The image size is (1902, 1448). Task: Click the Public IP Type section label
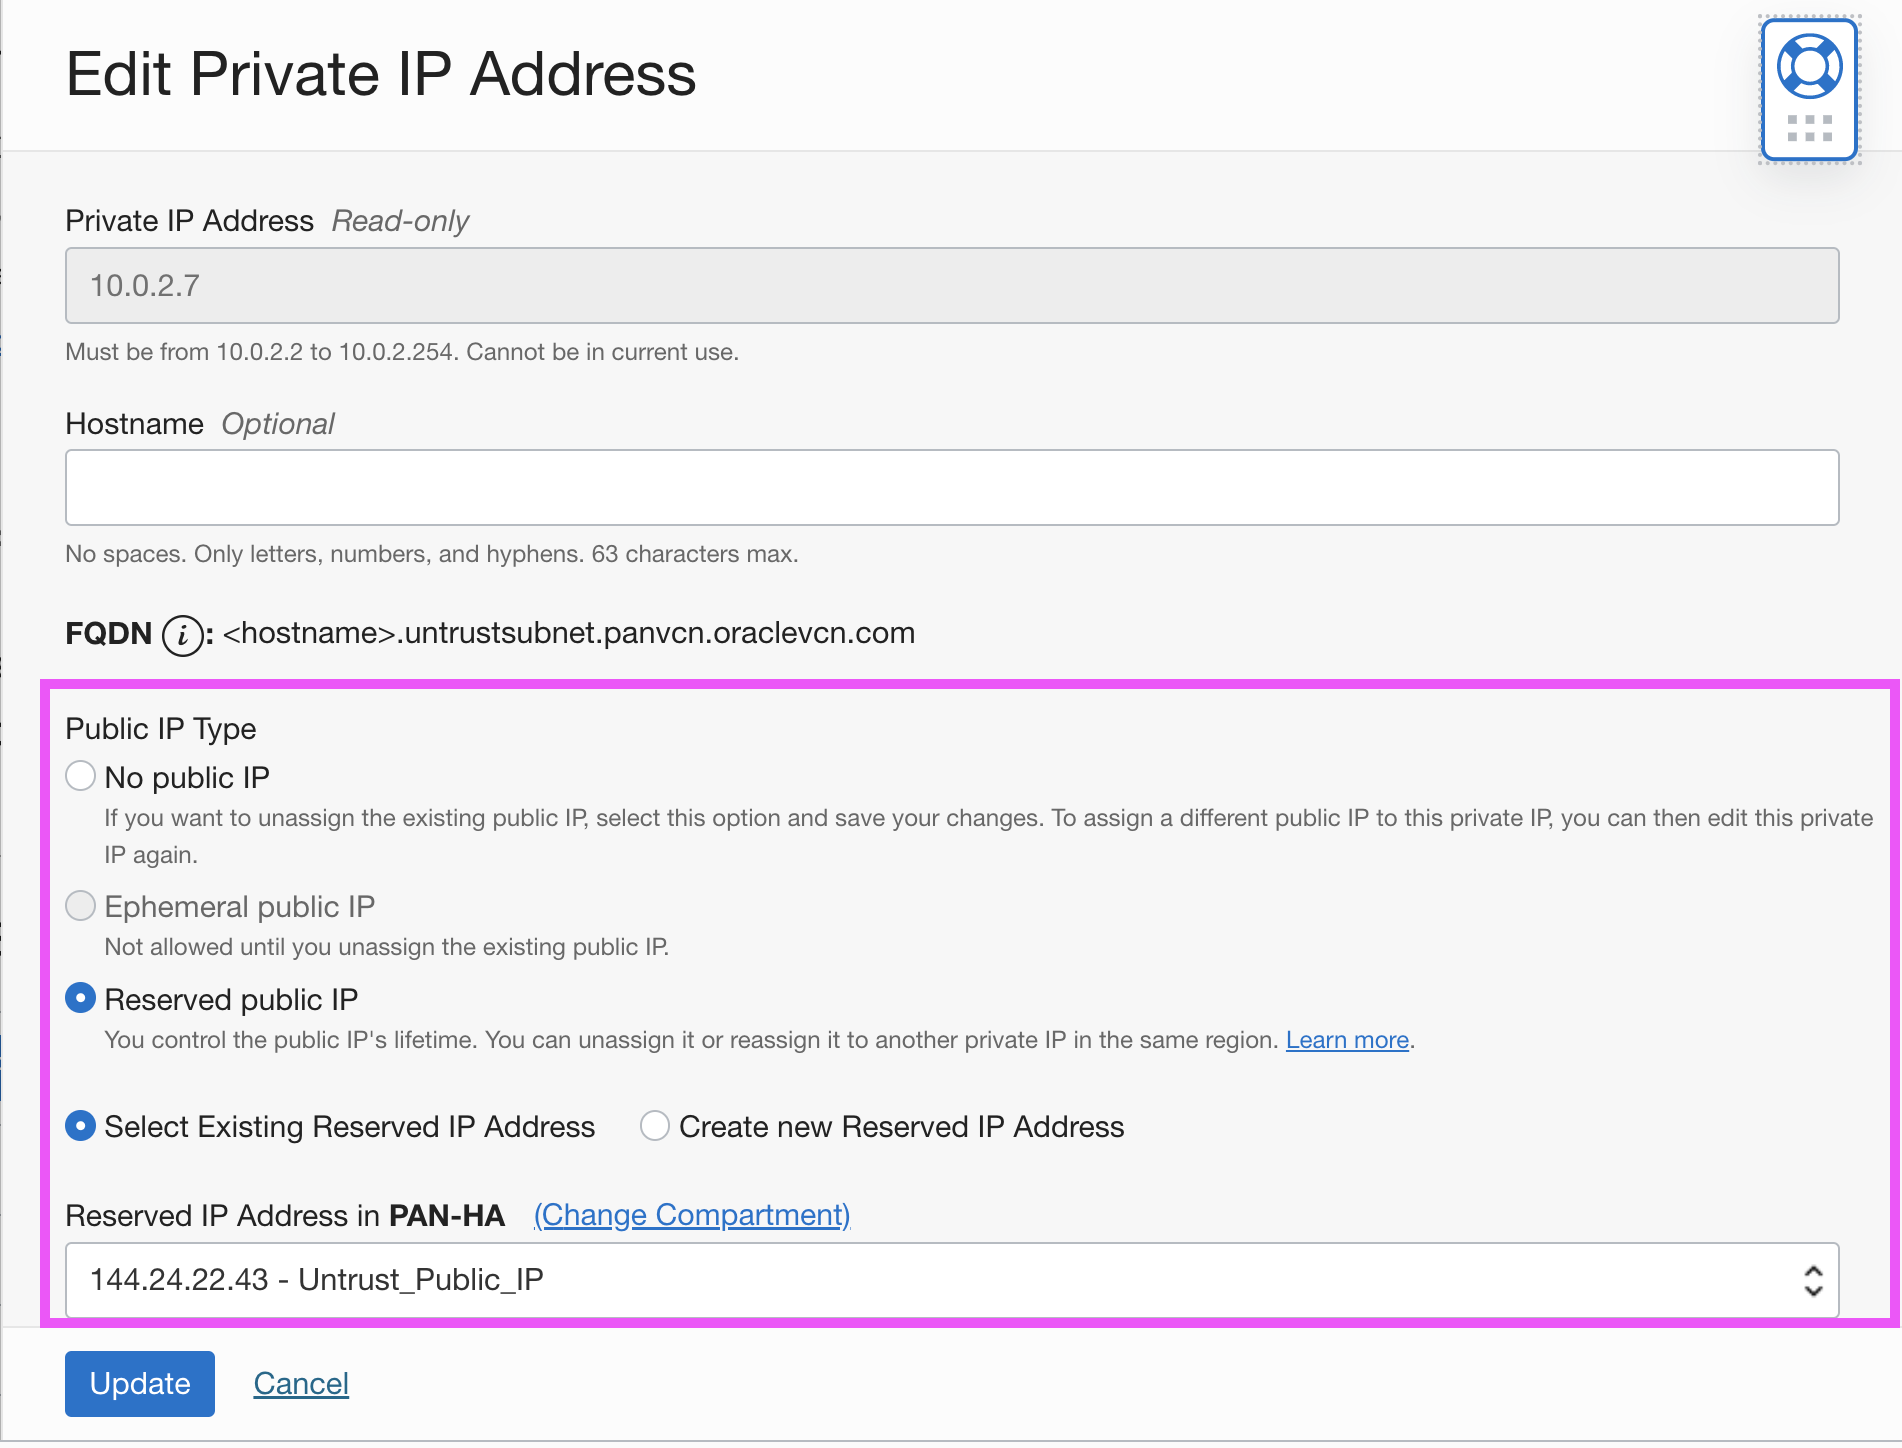tap(161, 729)
